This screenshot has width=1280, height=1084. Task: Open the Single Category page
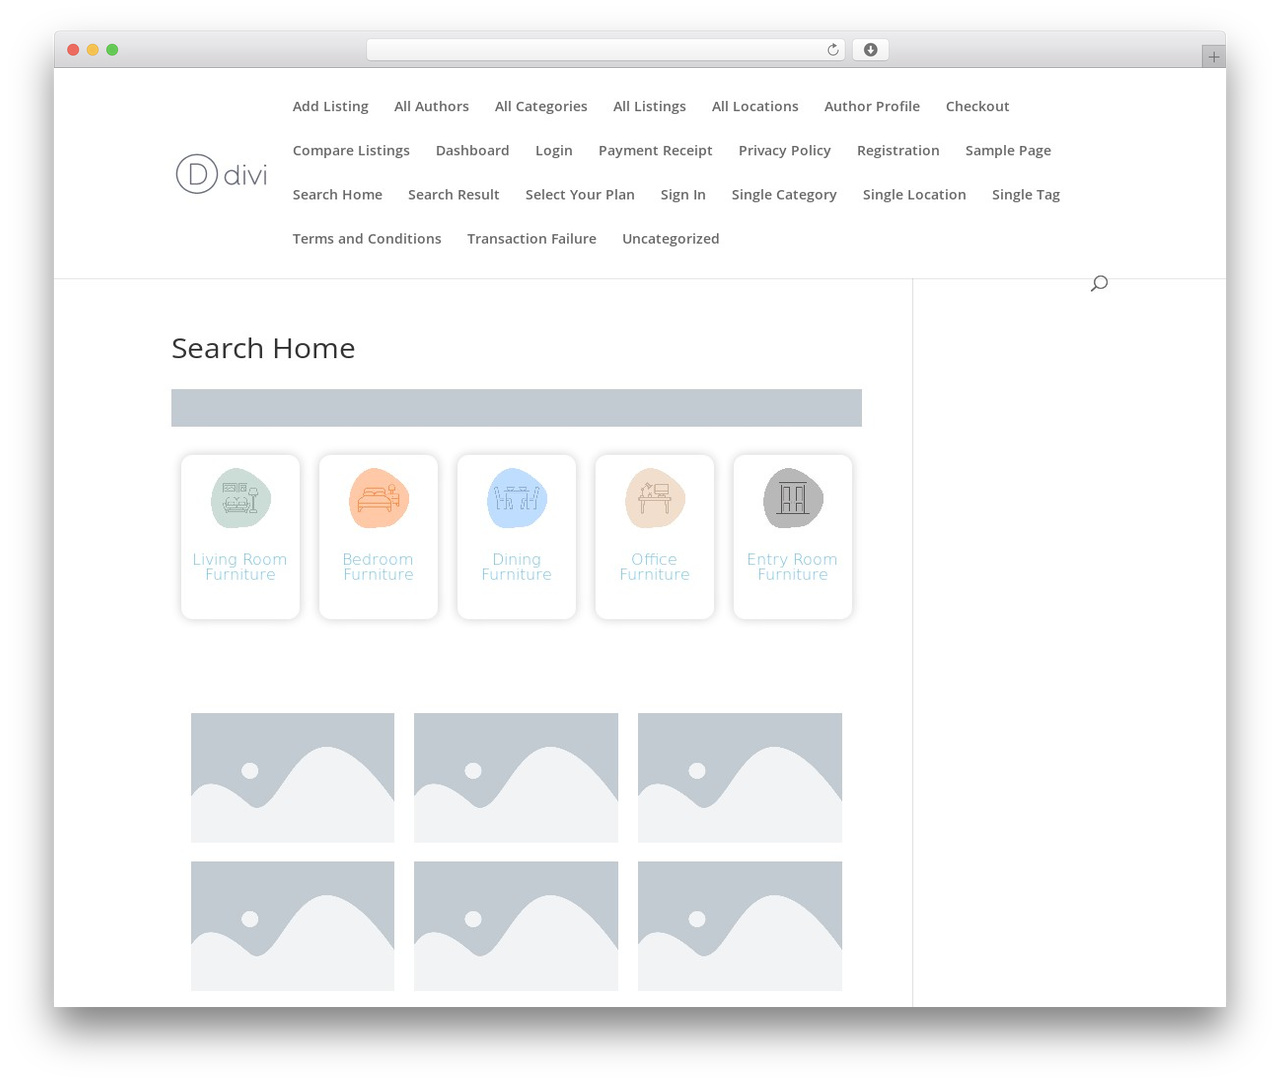(x=784, y=194)
